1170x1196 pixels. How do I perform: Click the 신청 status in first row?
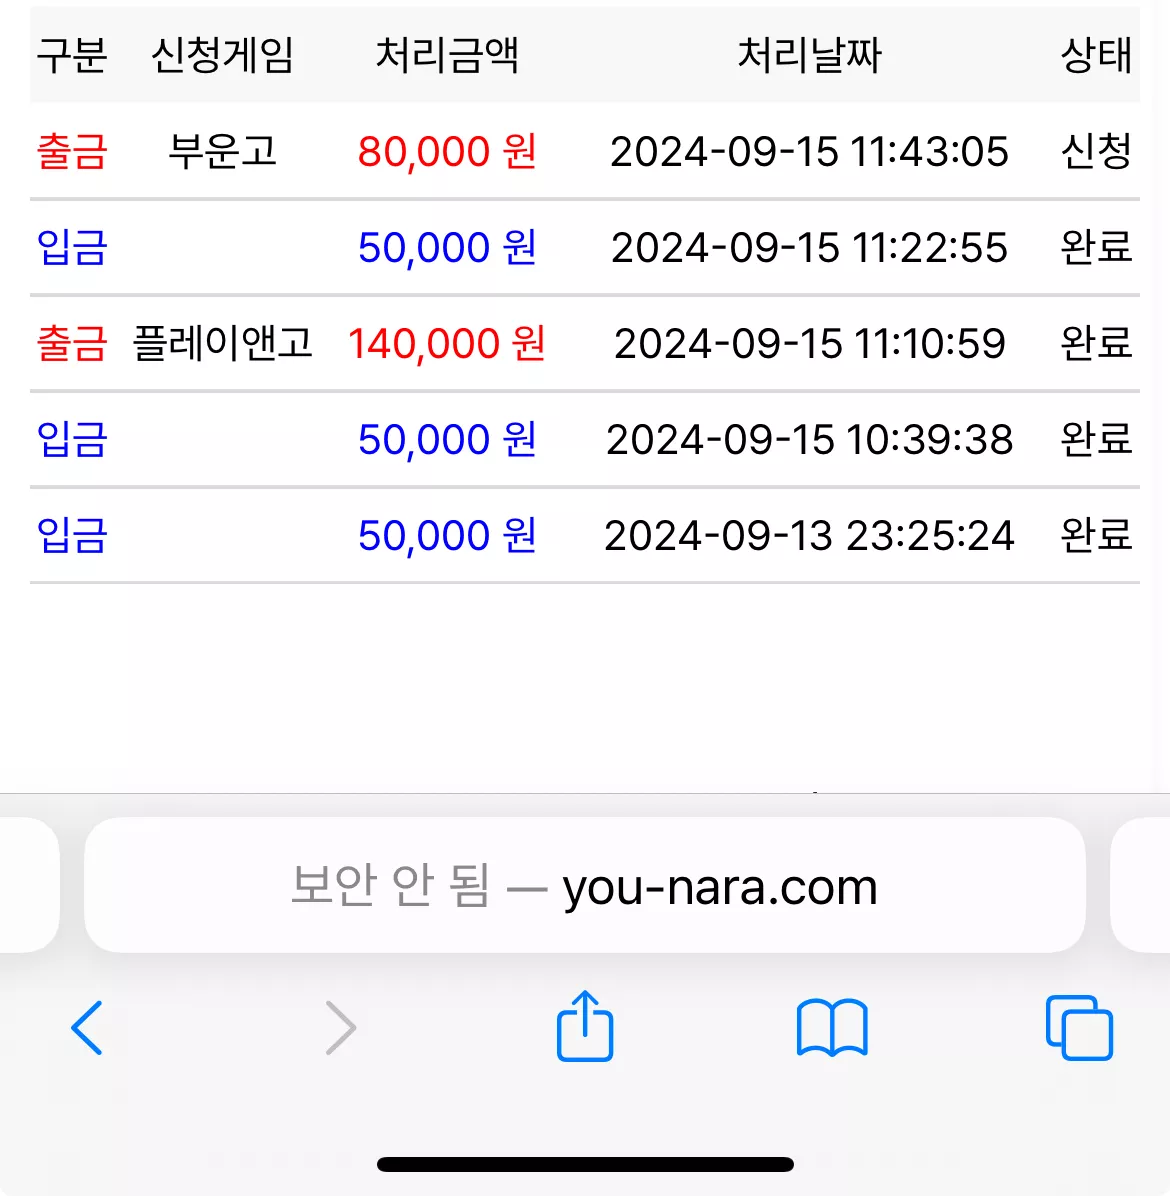point(1096,151)
